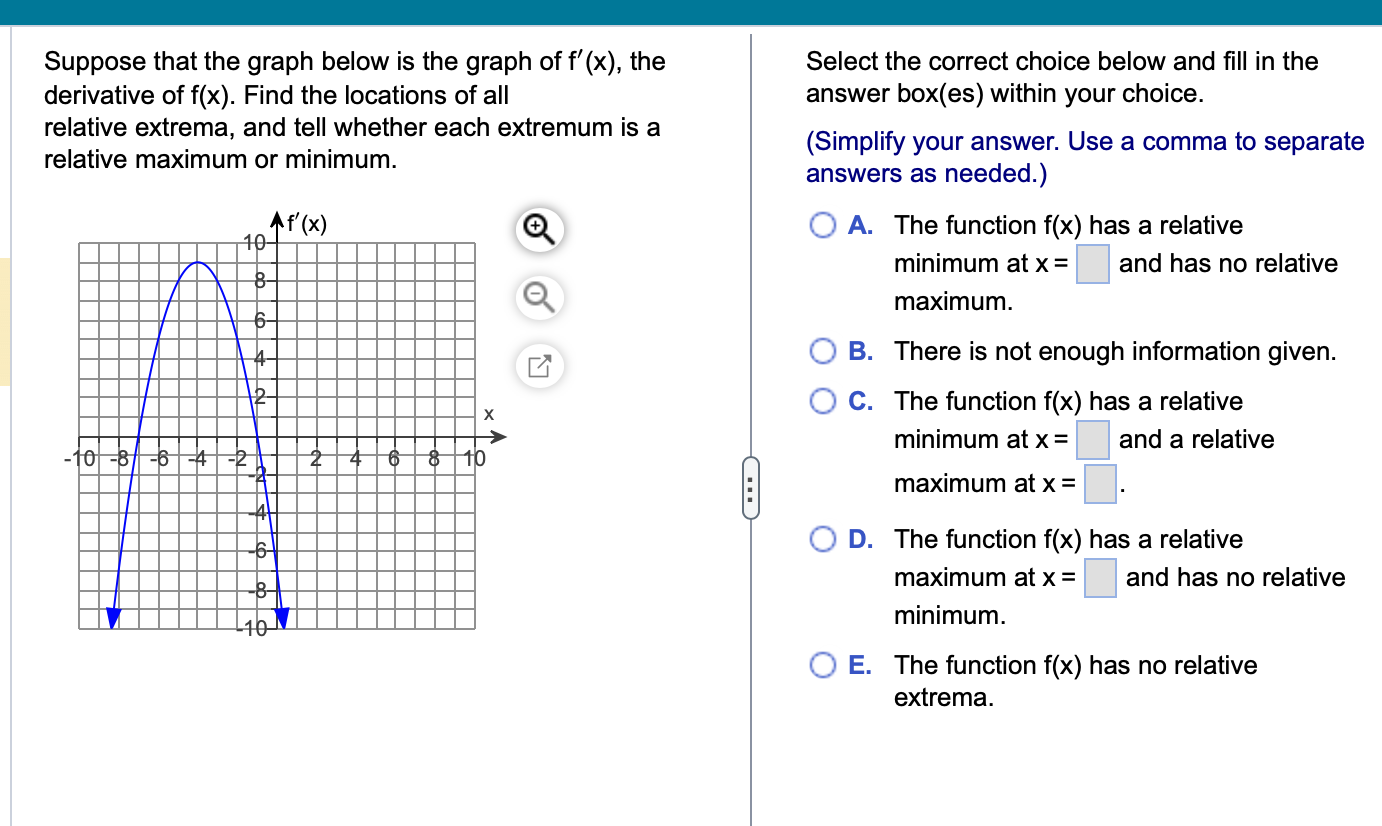
Task: Click the blue parabola curve on the graph
Action: tap(197, 263)
